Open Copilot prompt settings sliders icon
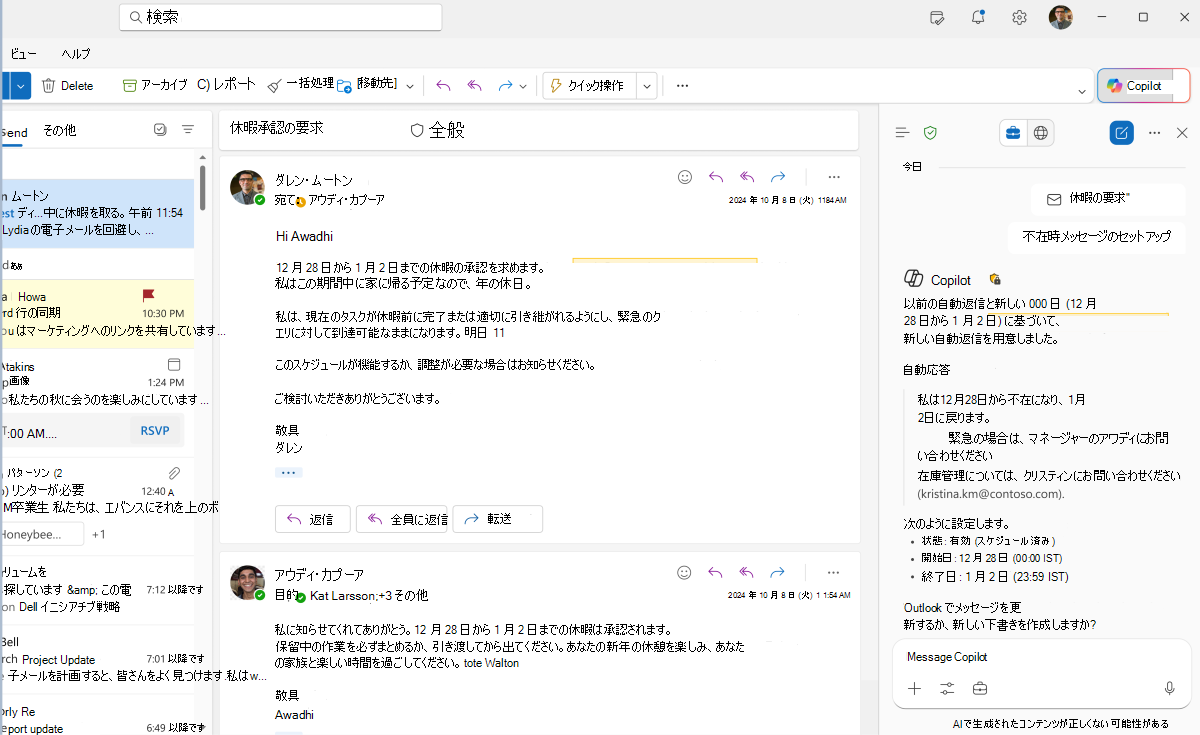The image size is (1200, 735). (x=947, y=688)
